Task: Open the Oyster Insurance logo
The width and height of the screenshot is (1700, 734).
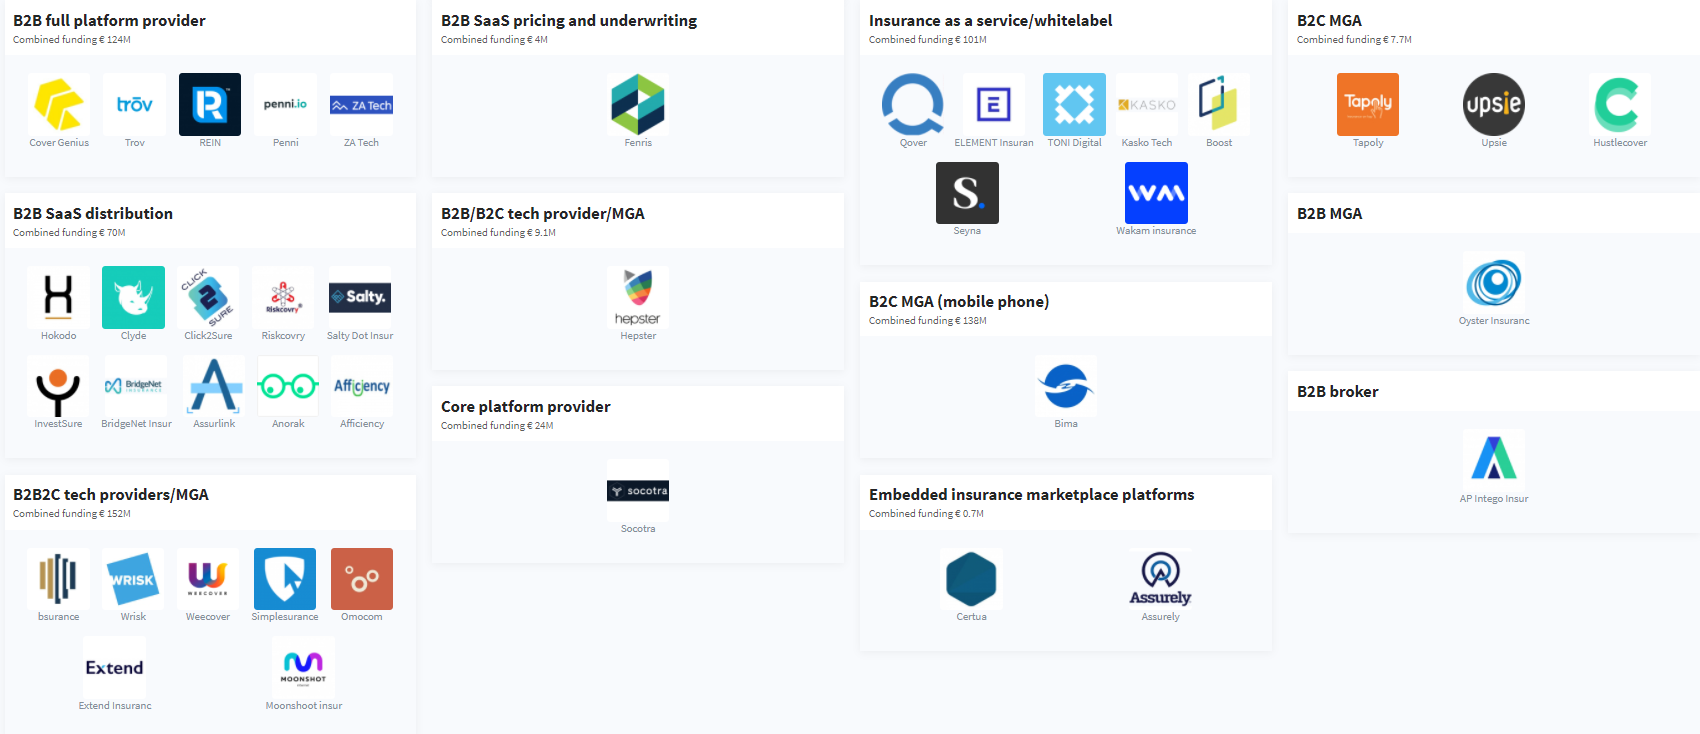Action: point(1494,282)
